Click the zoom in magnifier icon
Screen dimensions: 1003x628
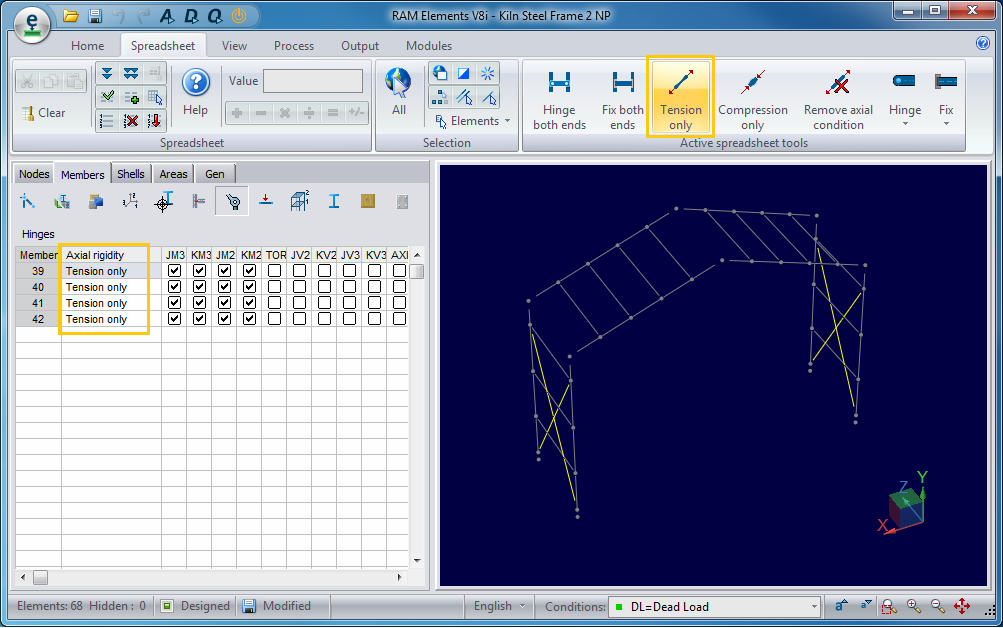(x=914, y=606)
